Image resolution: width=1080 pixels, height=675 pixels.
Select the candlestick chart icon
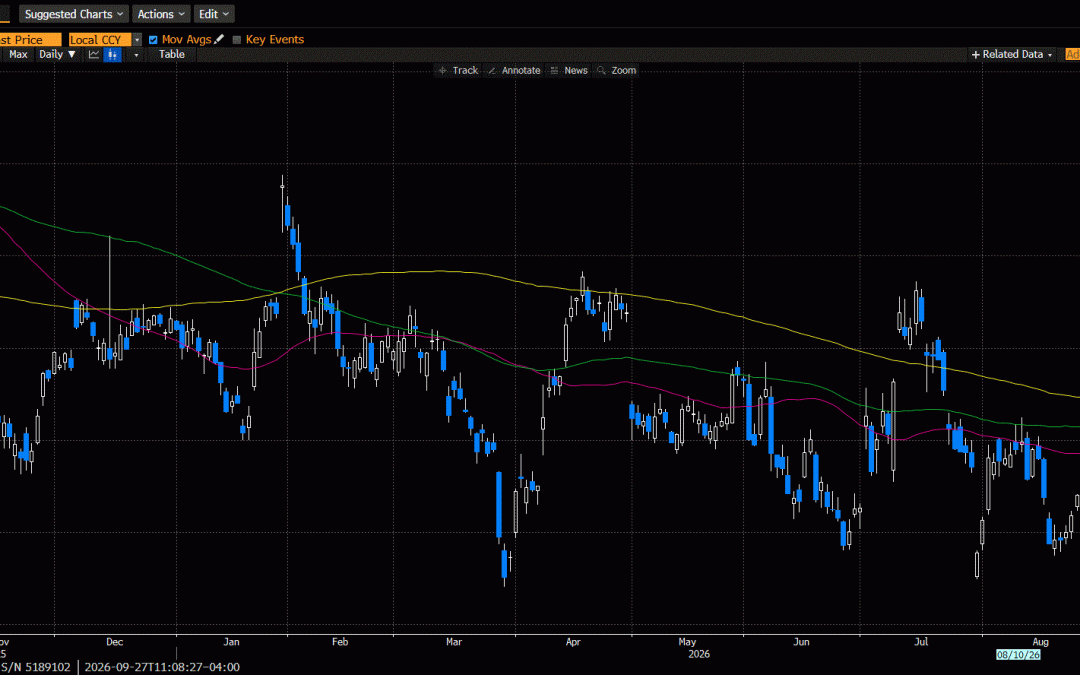click(x=112, y=54)
